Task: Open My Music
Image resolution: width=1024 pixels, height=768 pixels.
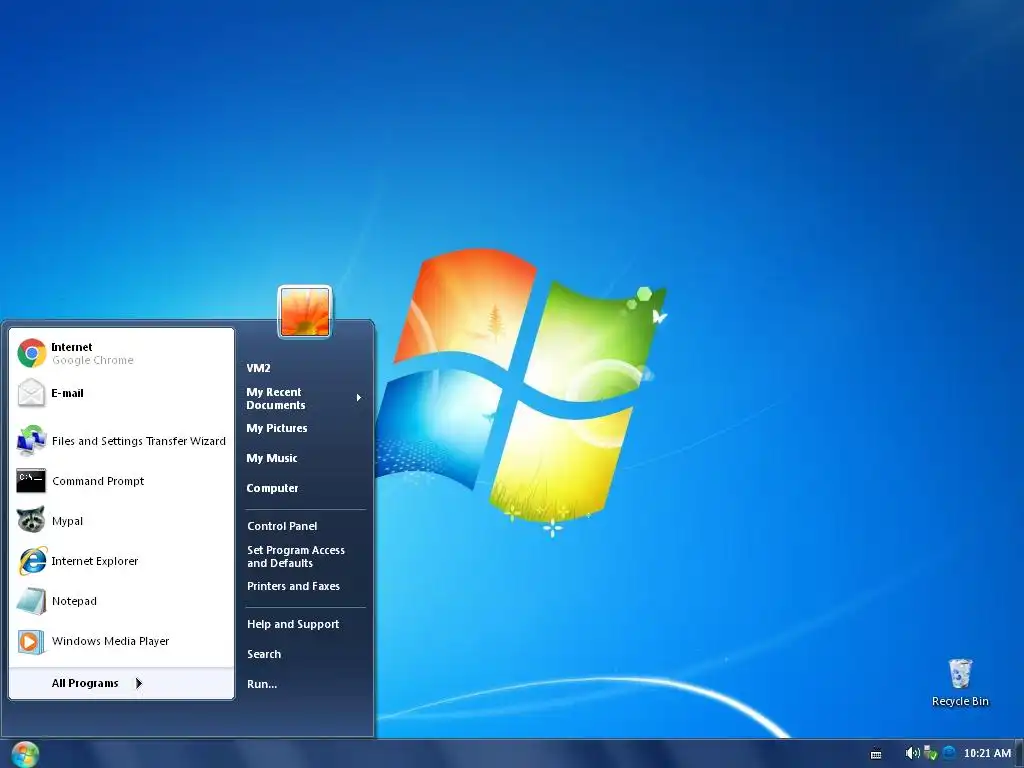Action: pyautogui.click(x=304, y=458)
